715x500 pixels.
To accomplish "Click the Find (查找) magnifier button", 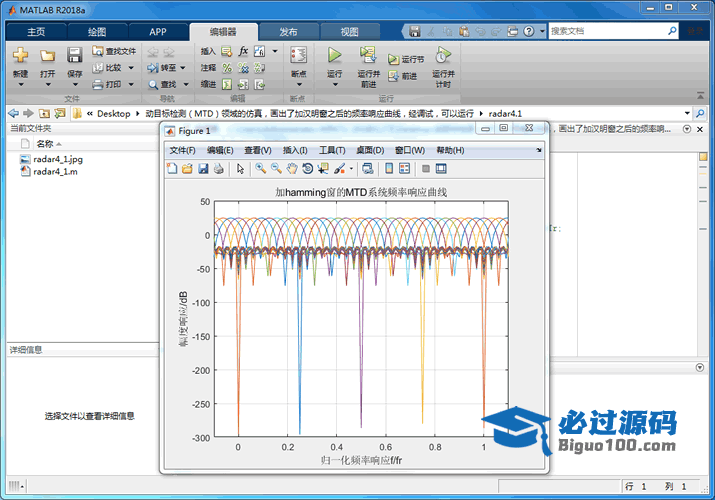I will point(162,84).
